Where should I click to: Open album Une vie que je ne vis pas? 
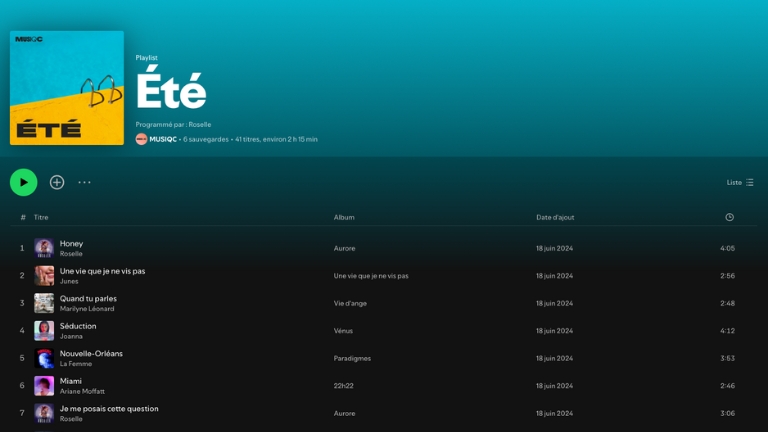(x=371, y=276)
